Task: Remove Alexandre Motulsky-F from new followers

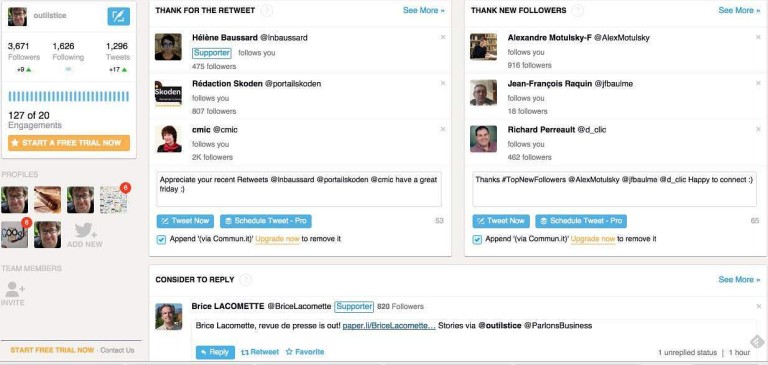Action: coord(759,37)
